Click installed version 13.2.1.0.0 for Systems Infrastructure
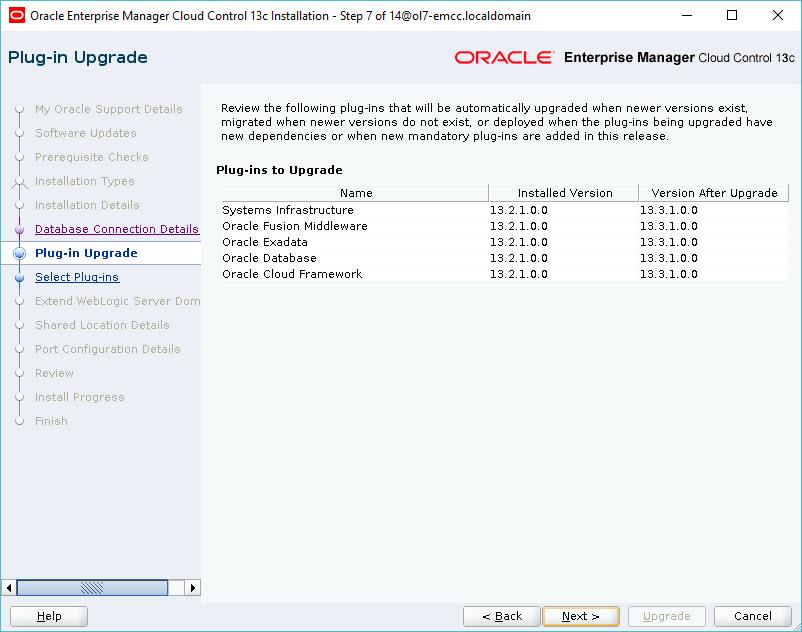 519,210
